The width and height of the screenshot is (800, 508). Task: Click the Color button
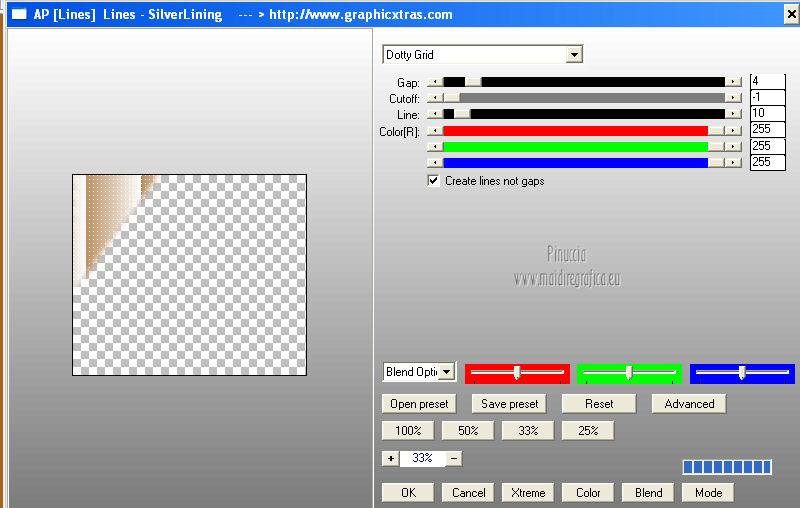click(588, 493)
